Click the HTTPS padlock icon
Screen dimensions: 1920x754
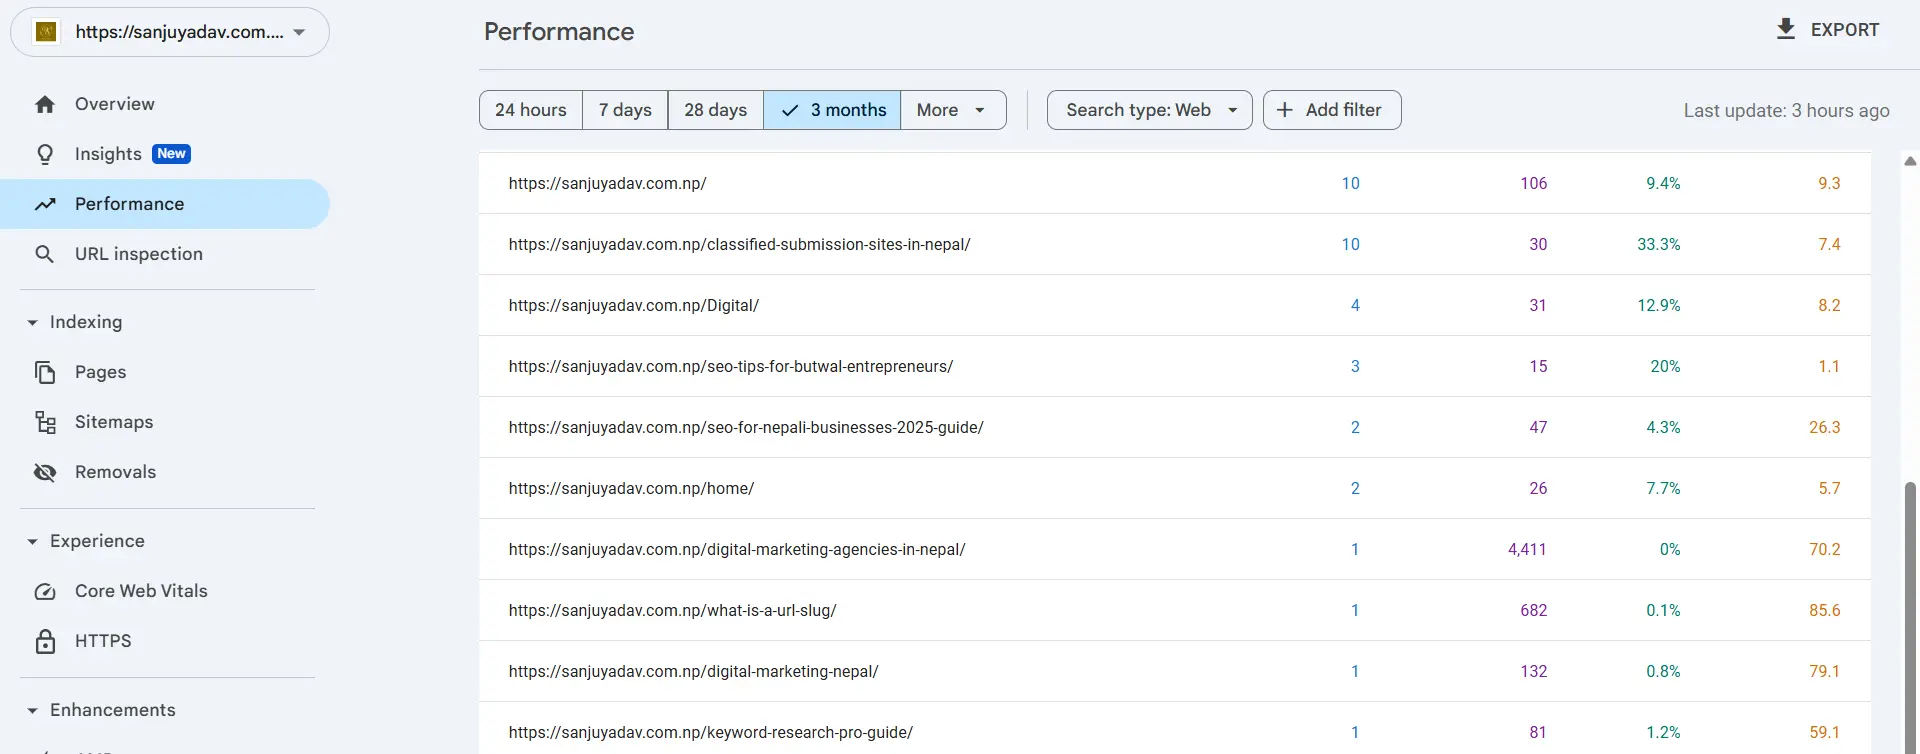click(x=45, y=641)
